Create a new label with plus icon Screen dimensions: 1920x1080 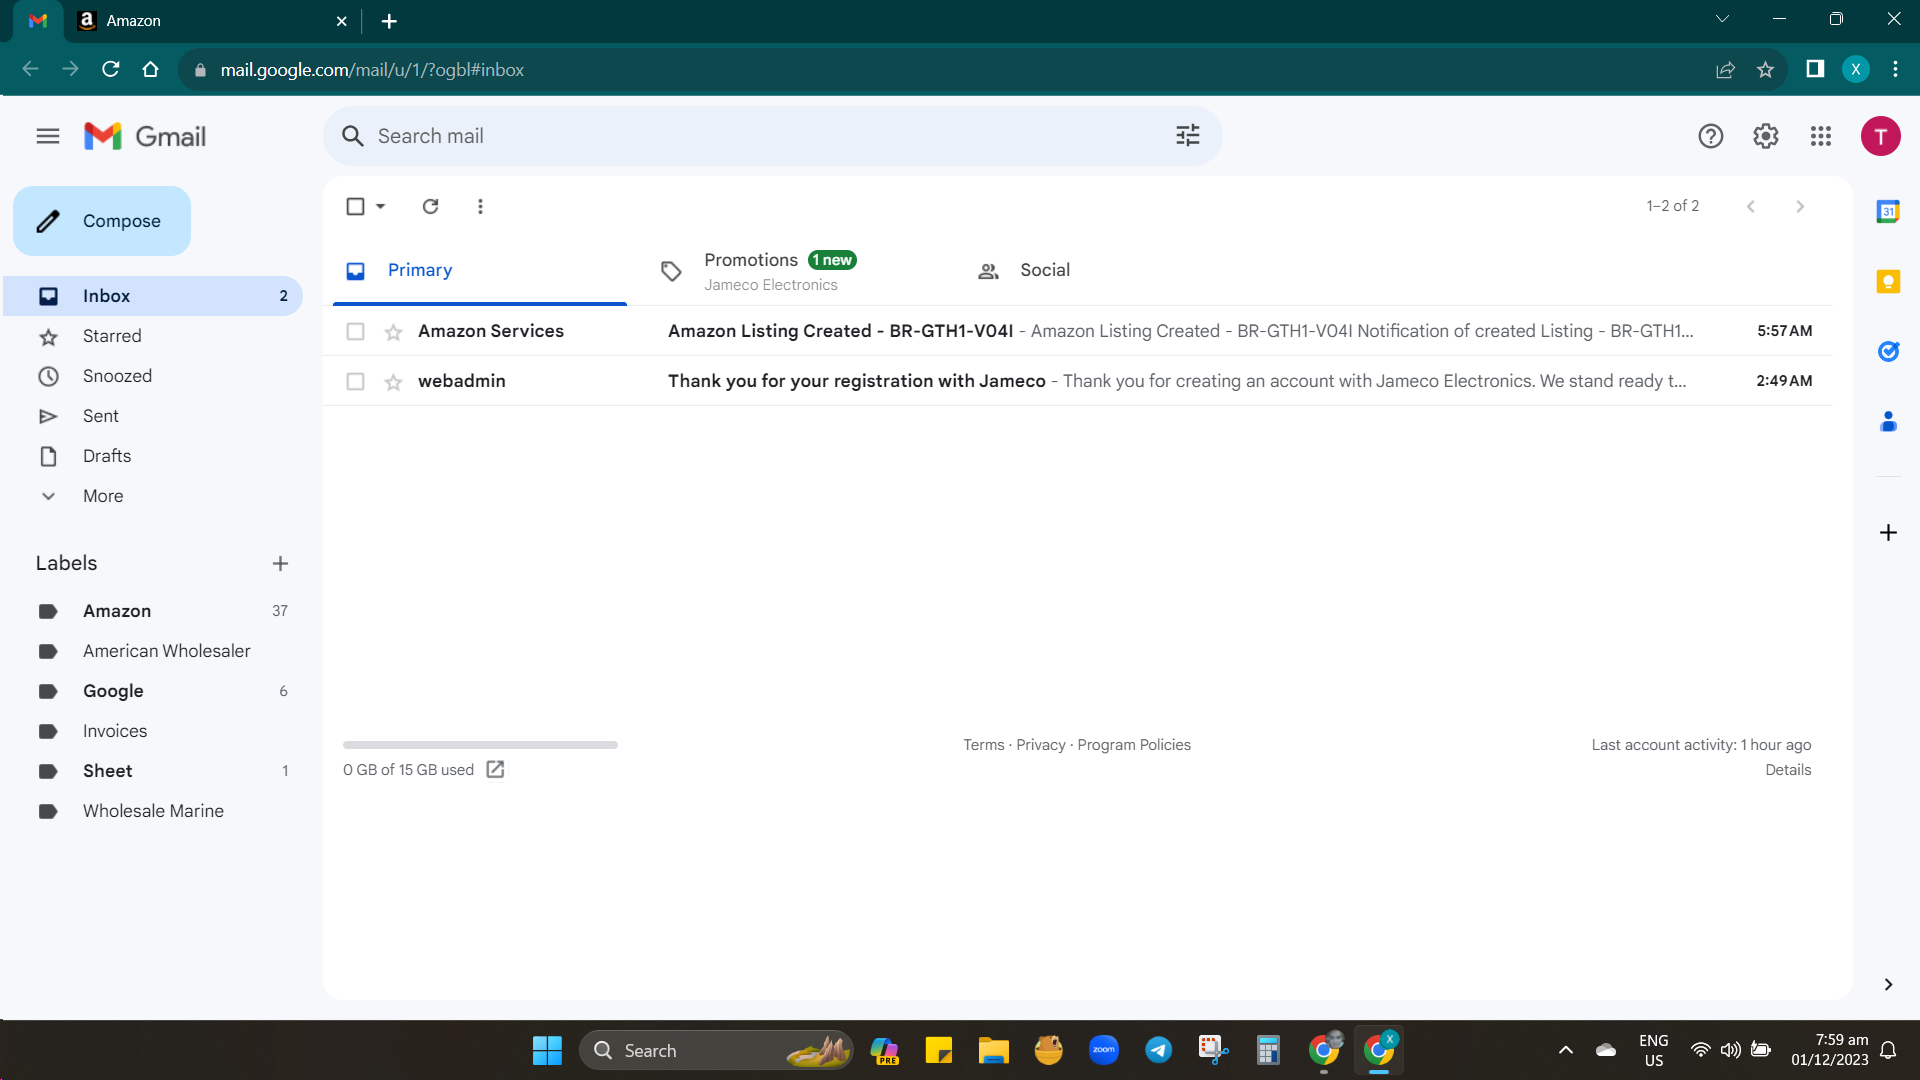280,564
